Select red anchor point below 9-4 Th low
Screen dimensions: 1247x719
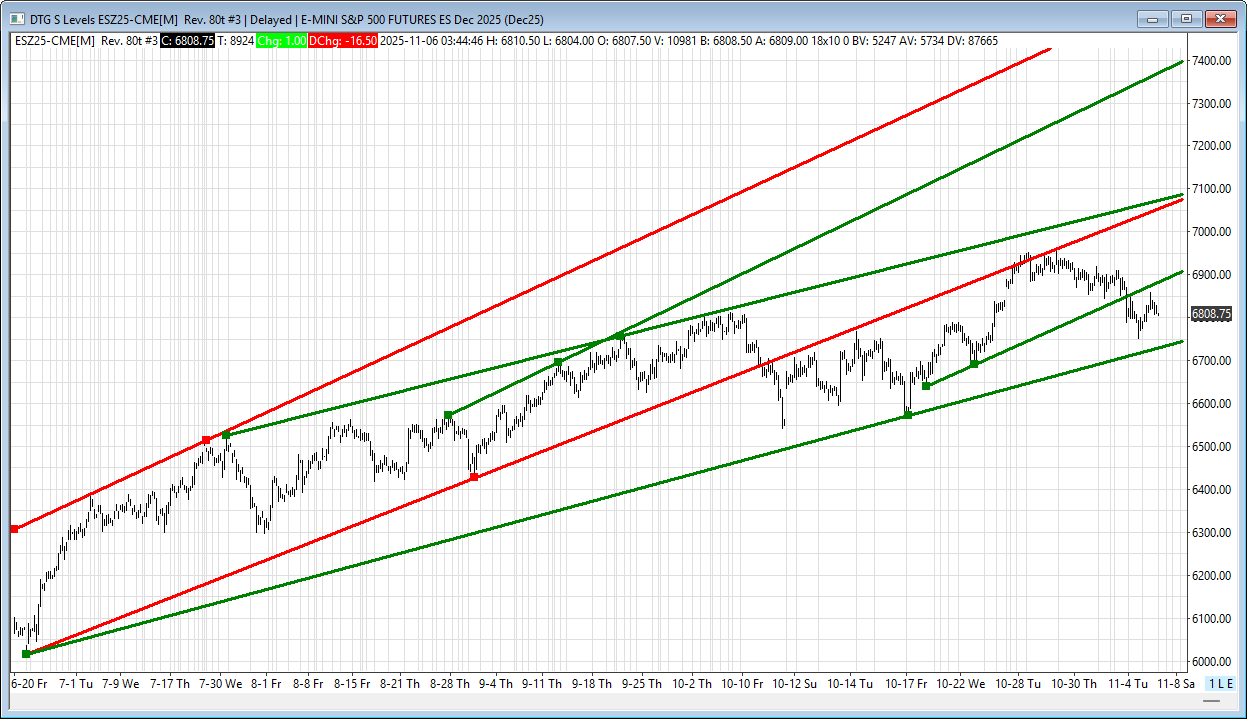point(474,477)
